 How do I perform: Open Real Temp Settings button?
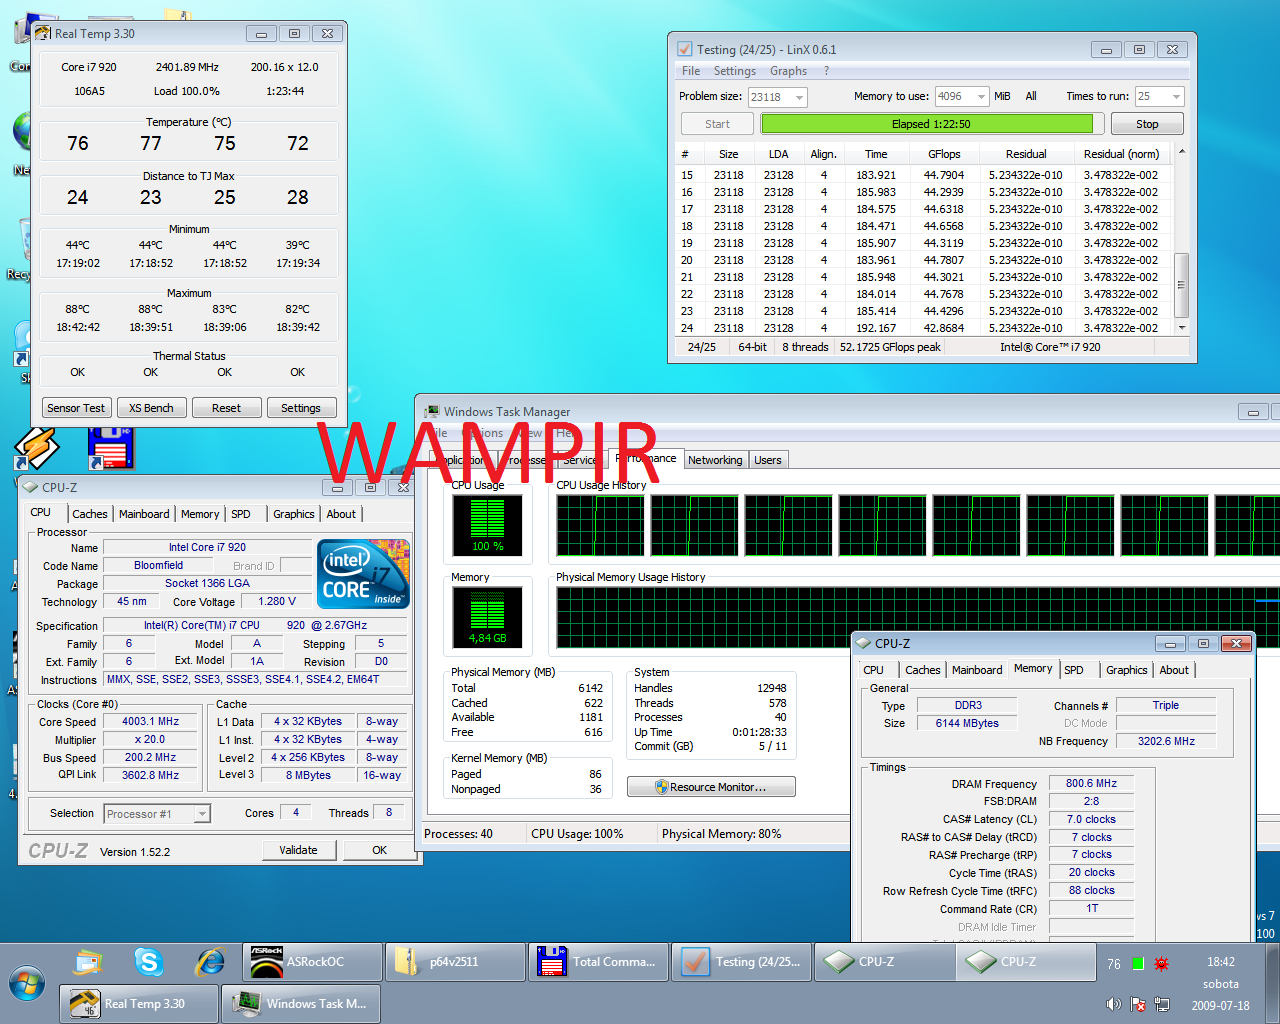tap(301, 408)
